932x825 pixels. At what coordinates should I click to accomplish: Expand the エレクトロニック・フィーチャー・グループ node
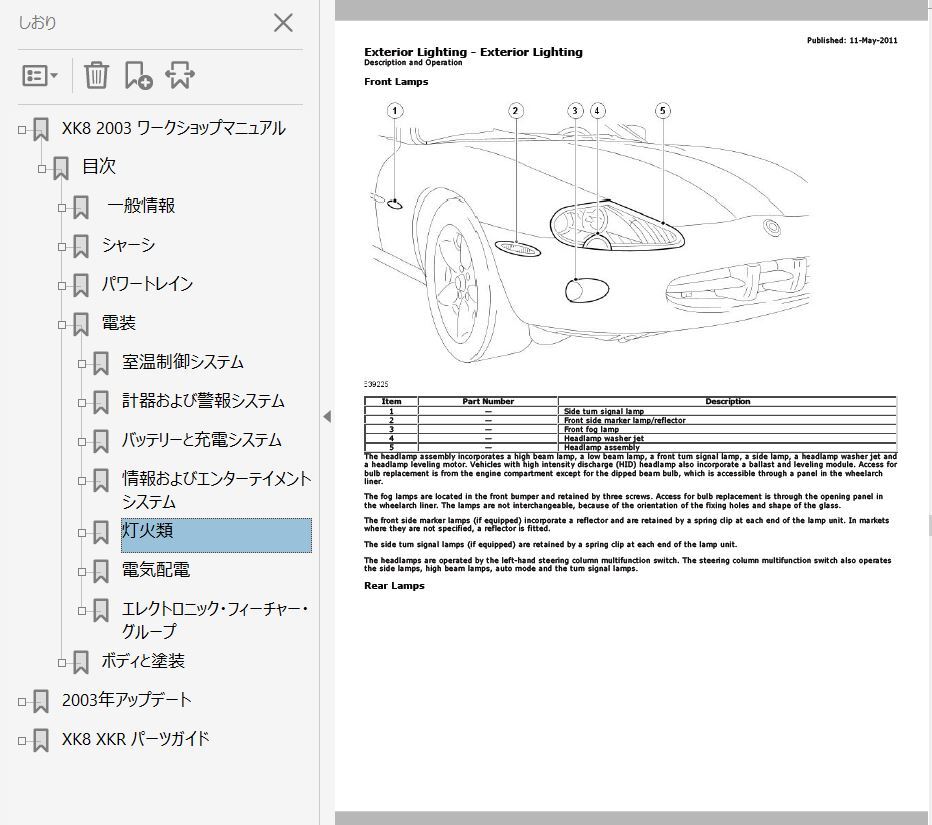(x=82, y=610)
